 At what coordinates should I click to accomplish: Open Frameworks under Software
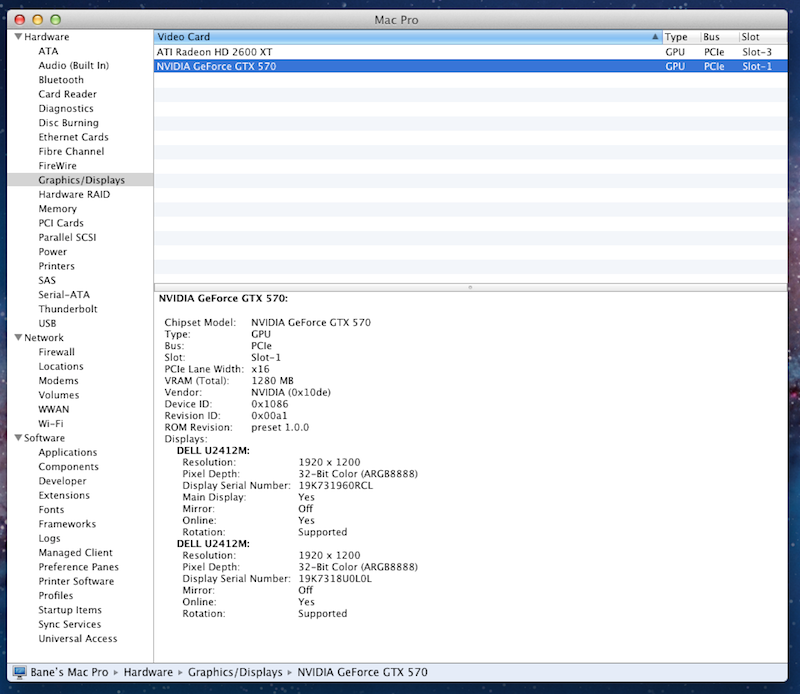point(67,523)
